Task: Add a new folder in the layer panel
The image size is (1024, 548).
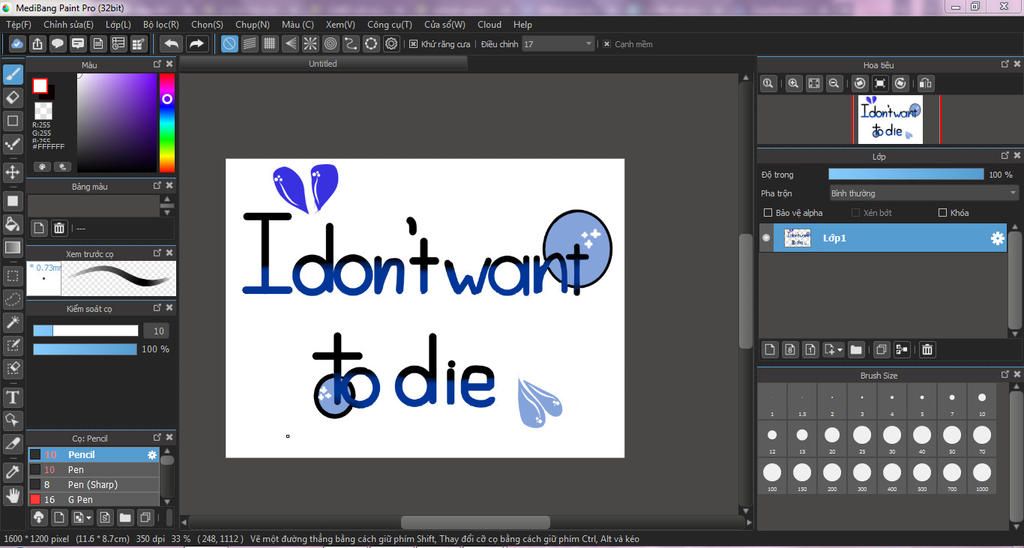Action: point(856,349)
